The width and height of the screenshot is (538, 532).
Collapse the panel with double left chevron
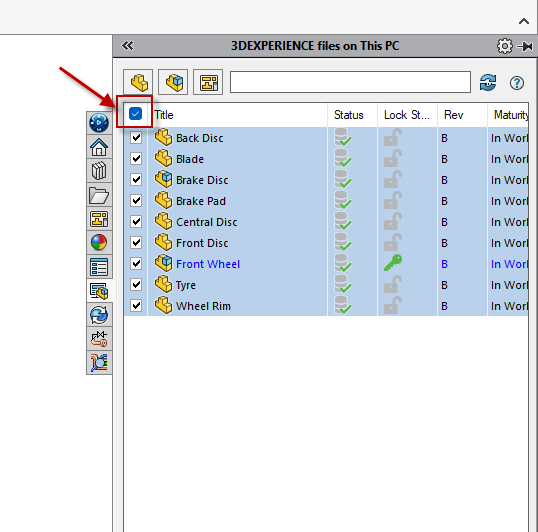128,46
